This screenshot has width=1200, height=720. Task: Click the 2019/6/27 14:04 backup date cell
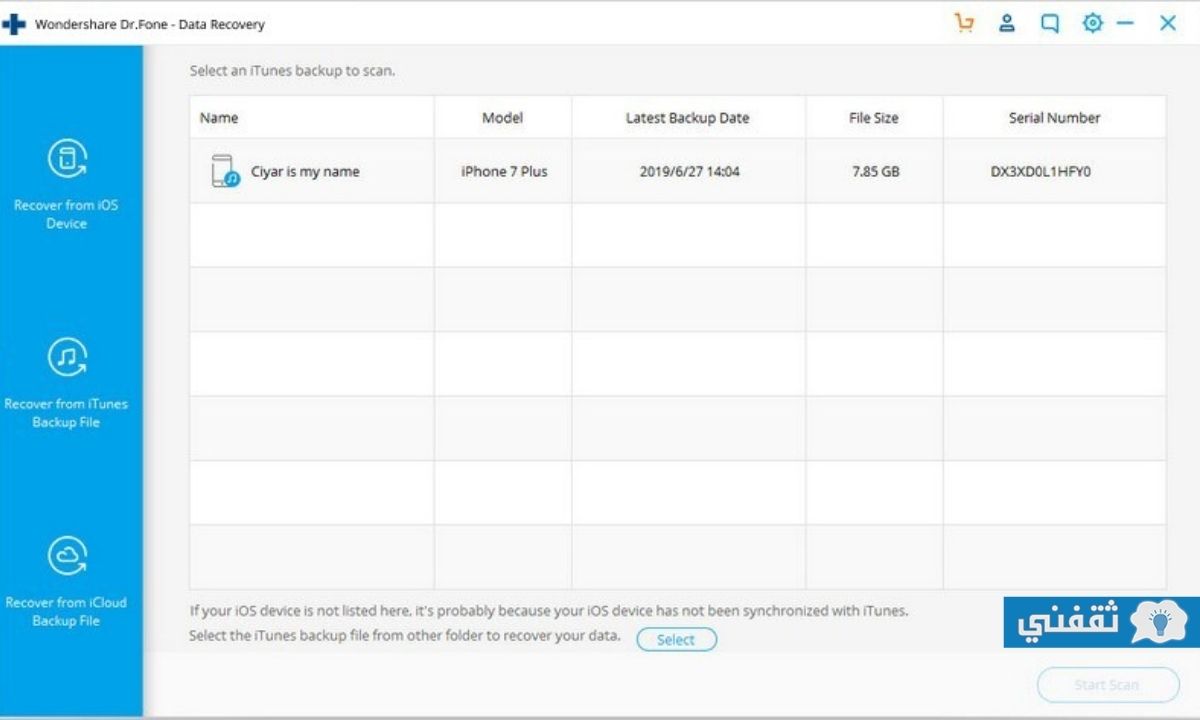click(689, 171)
